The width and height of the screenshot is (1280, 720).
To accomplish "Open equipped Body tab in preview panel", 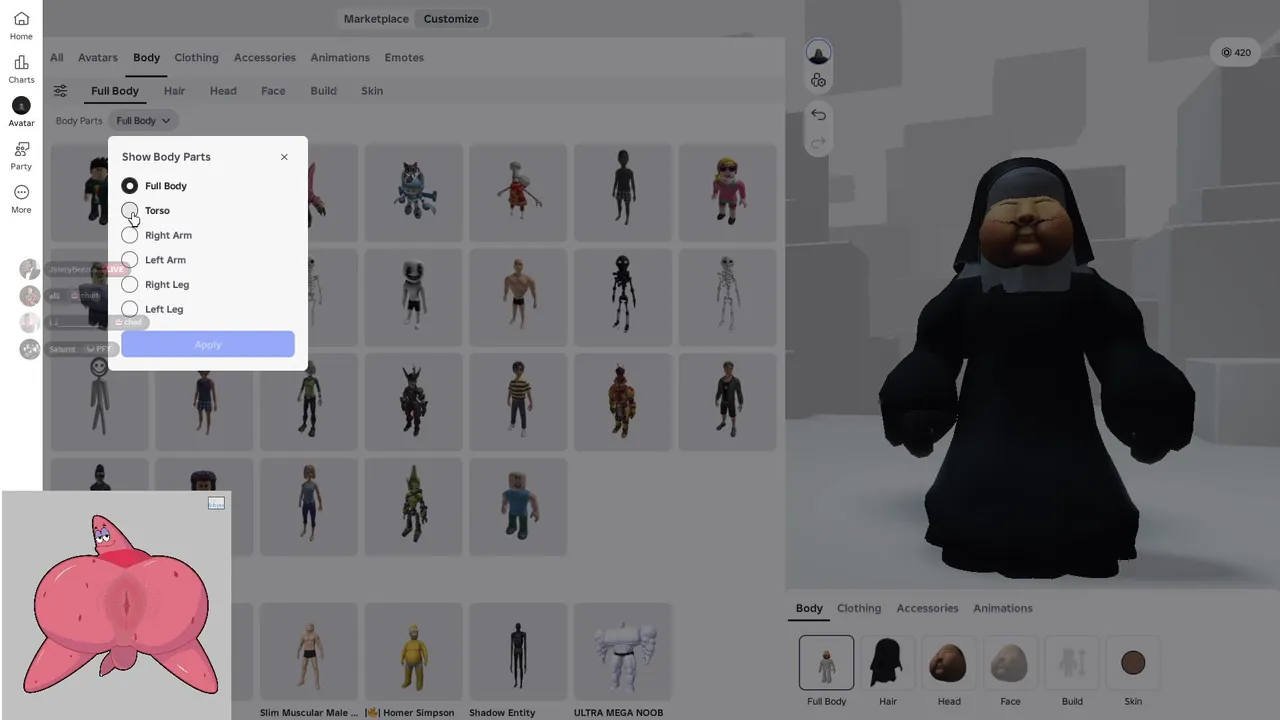I will 809,608.
